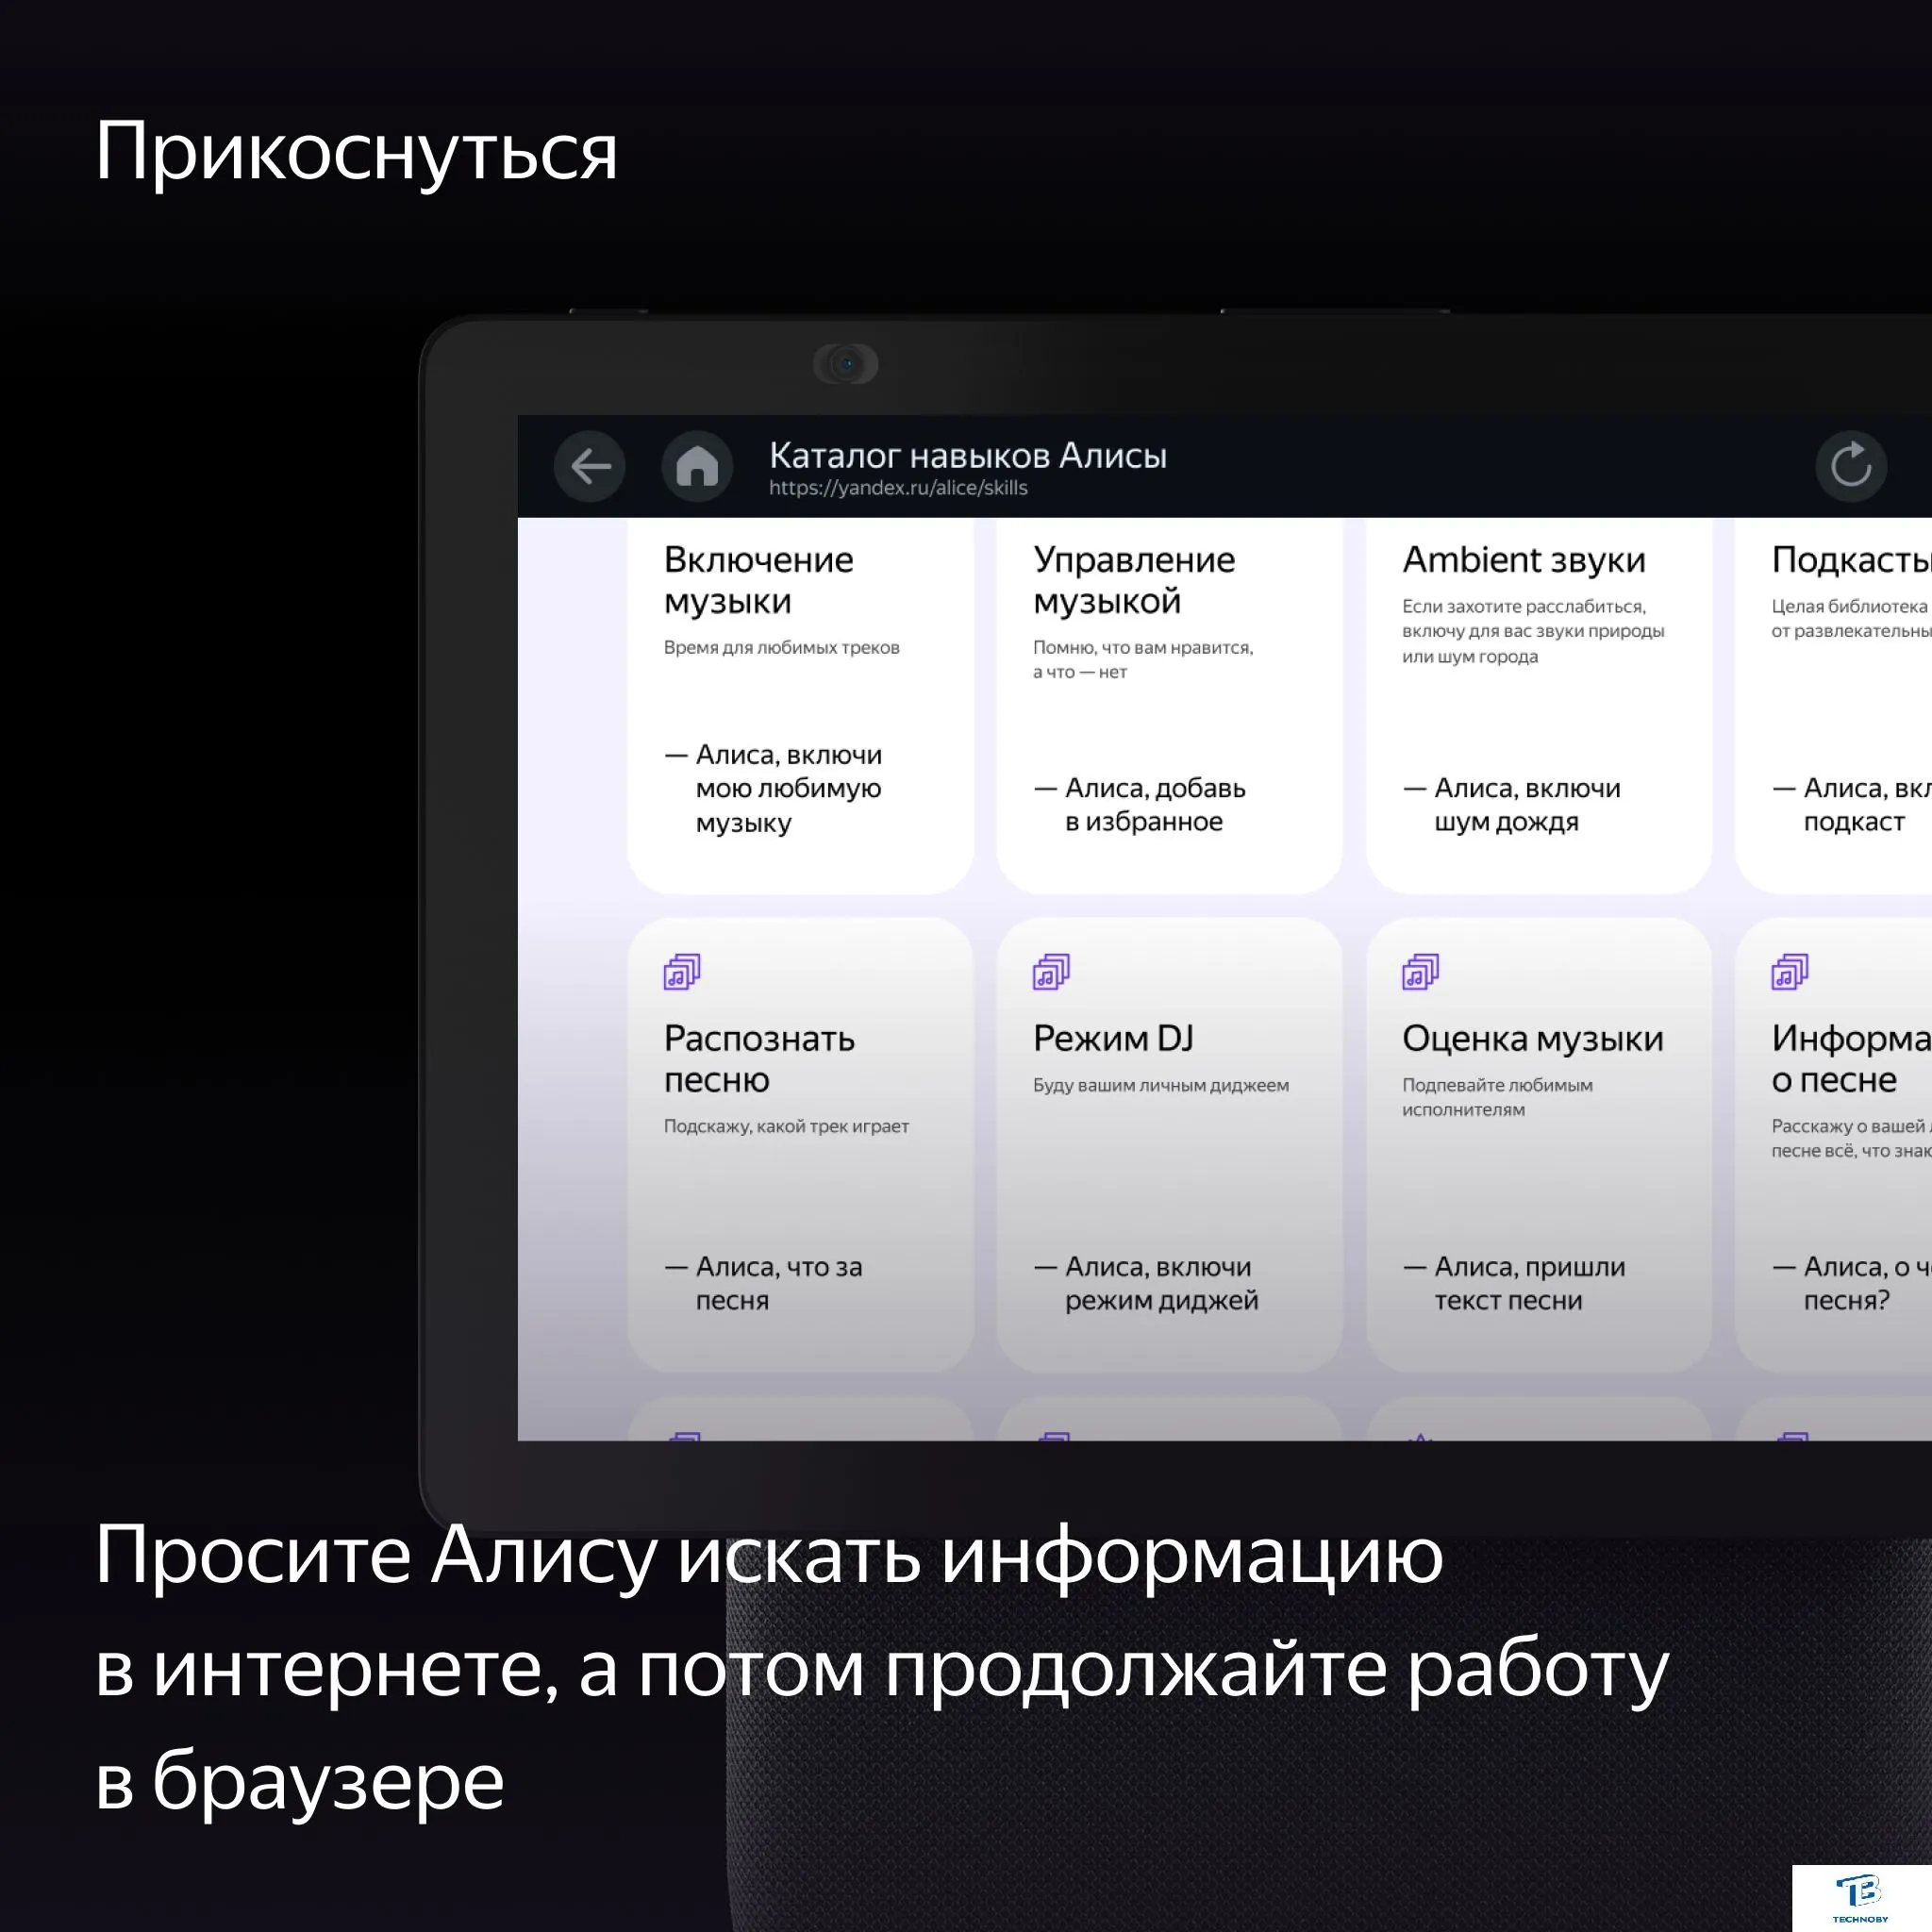Click the phrase Алиса, пришли текст песни

pyautogui.click(x=1514, y=1284)
